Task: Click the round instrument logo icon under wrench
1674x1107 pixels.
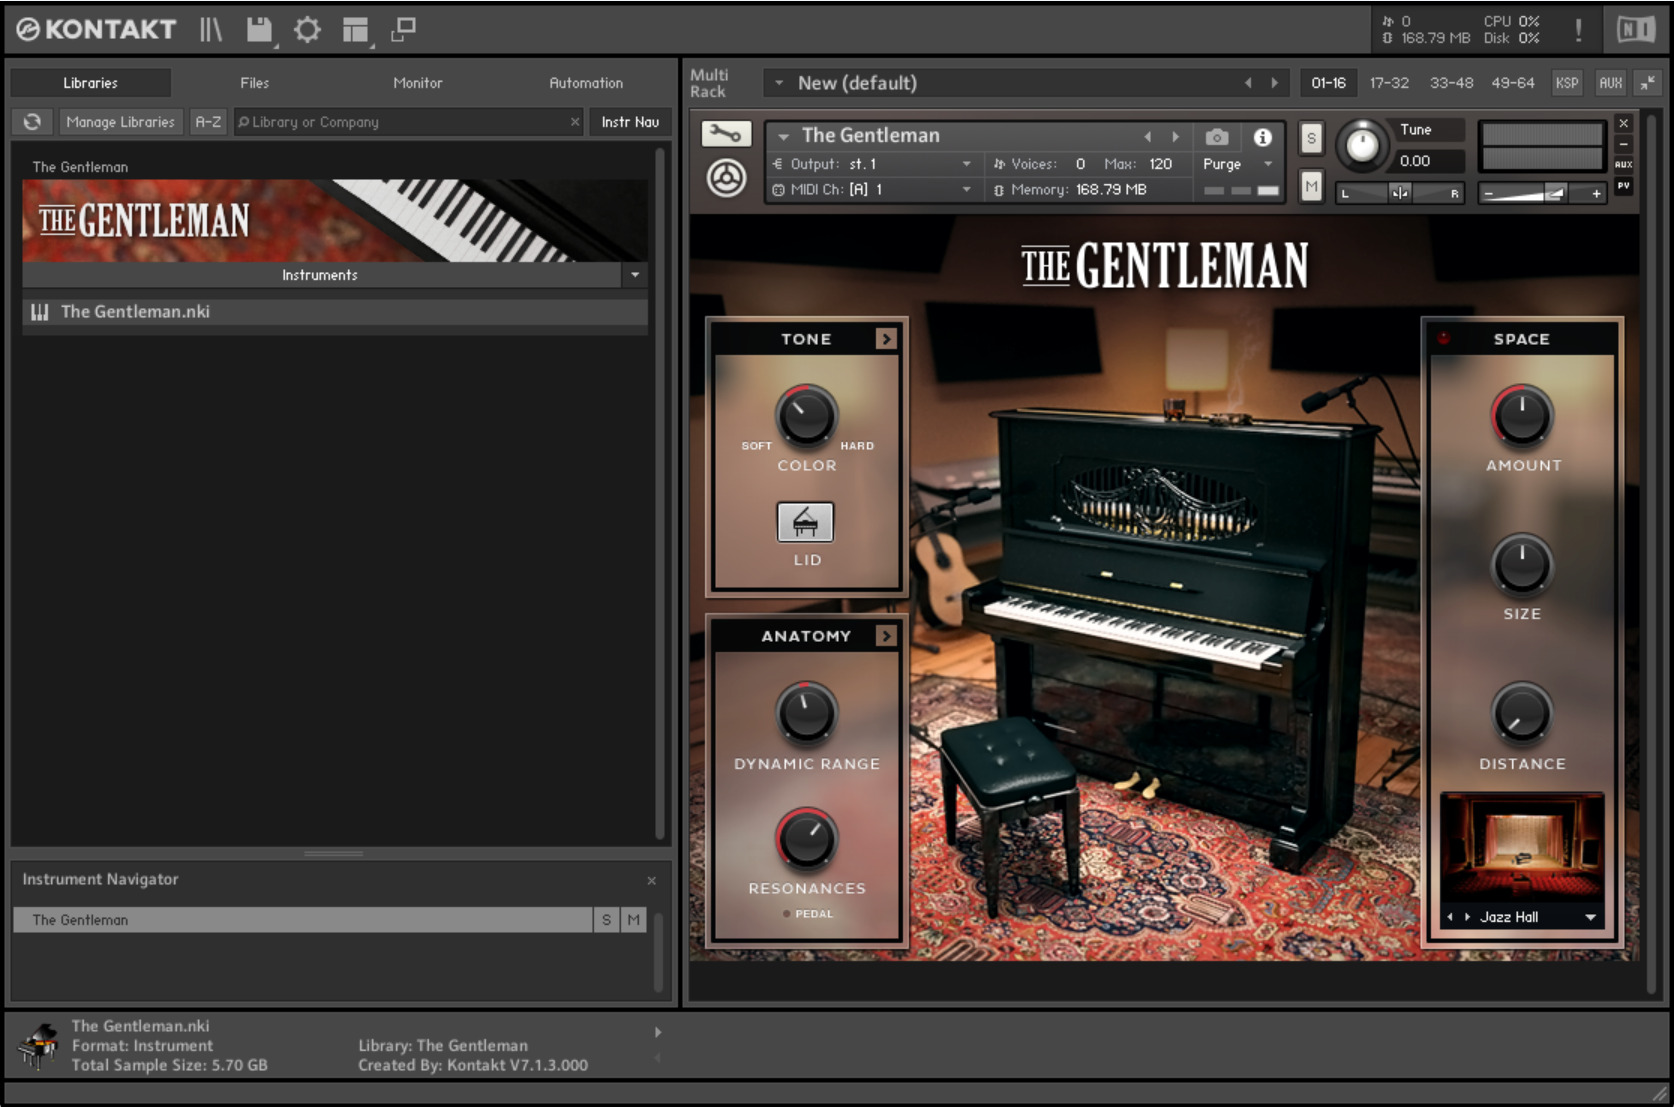Action: (x=726, y=179)
